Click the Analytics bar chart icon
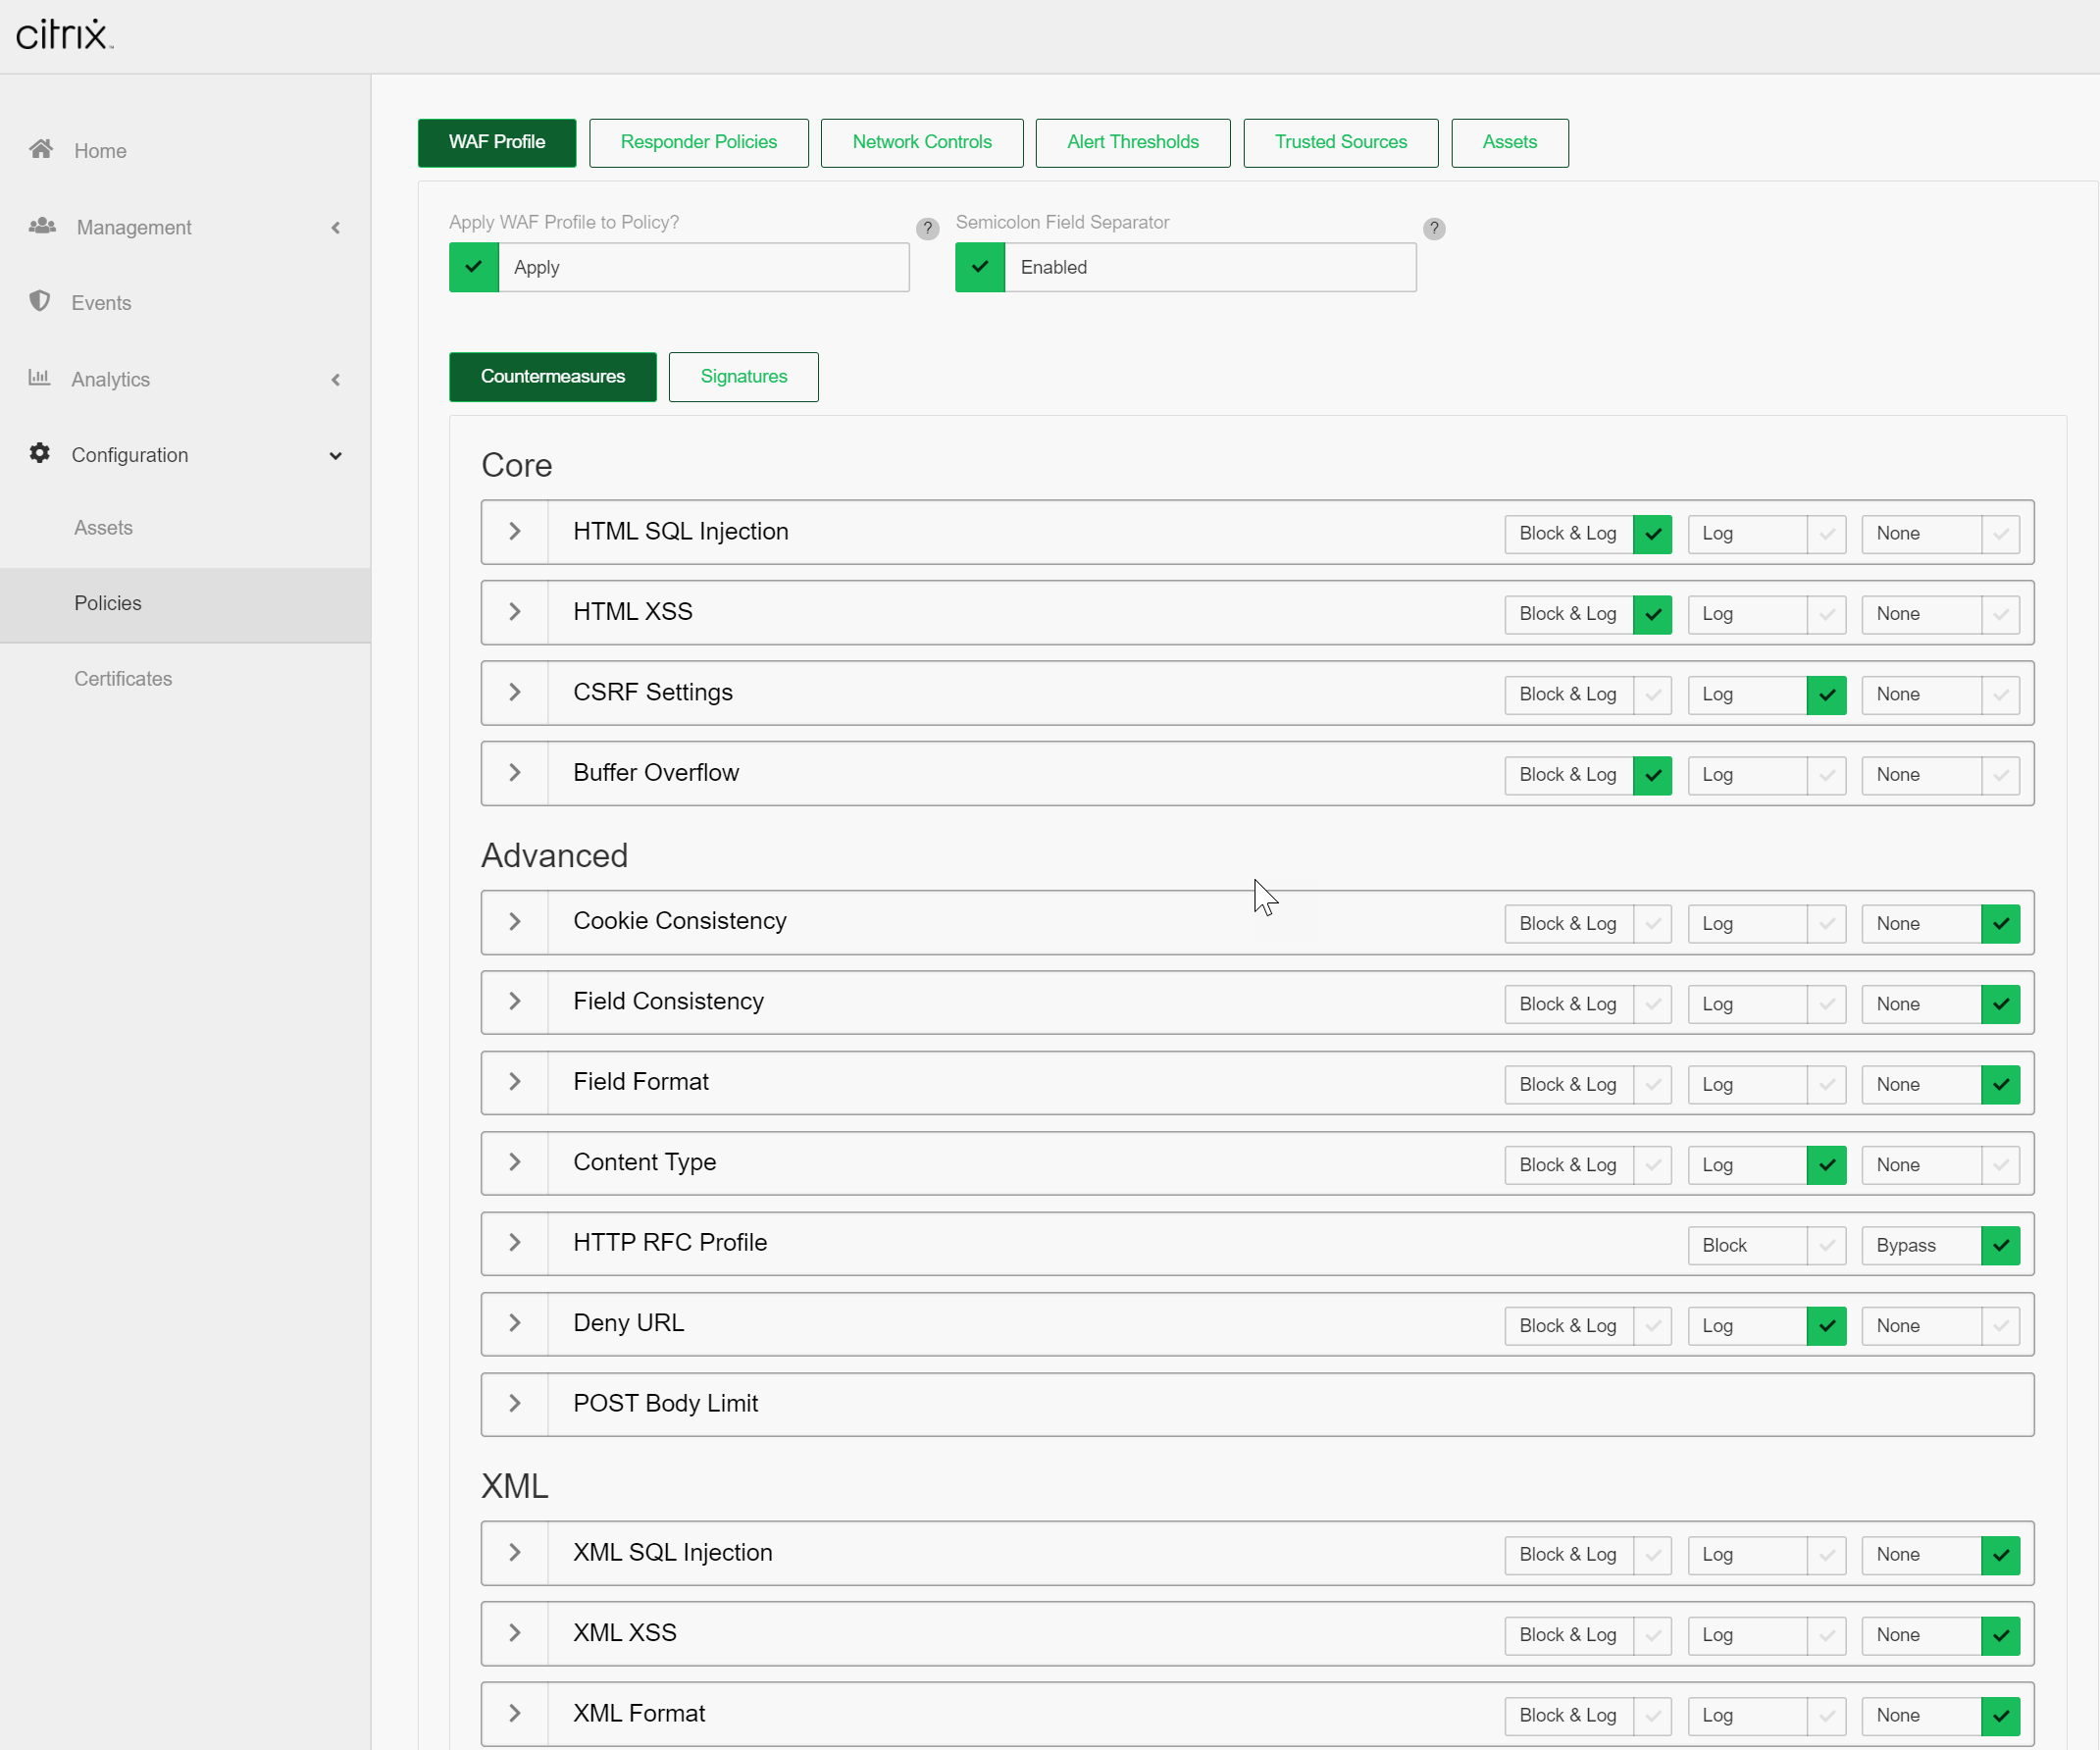2100x1750 pixels. click(39, 377)
